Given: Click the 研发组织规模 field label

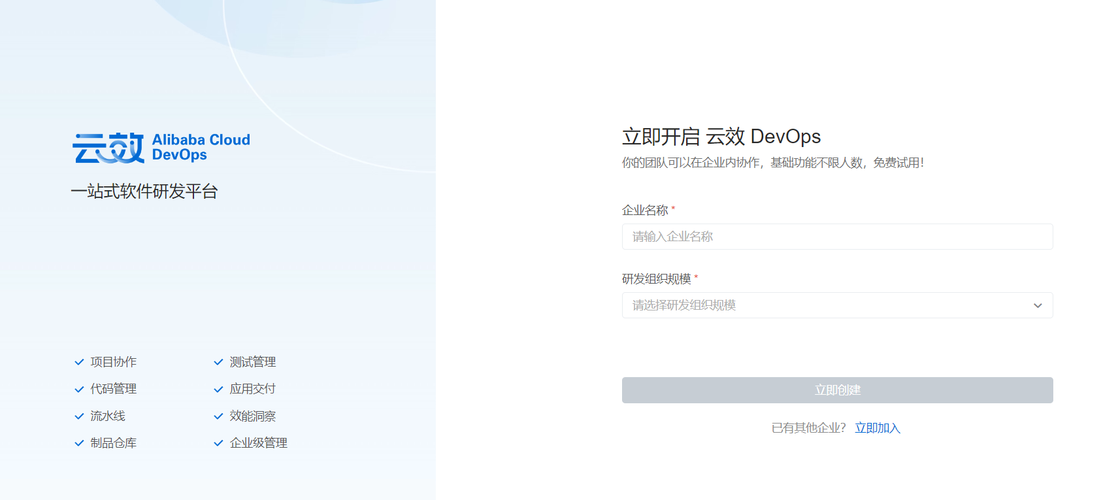Looking at the screenshot, I should coord(657,279).
